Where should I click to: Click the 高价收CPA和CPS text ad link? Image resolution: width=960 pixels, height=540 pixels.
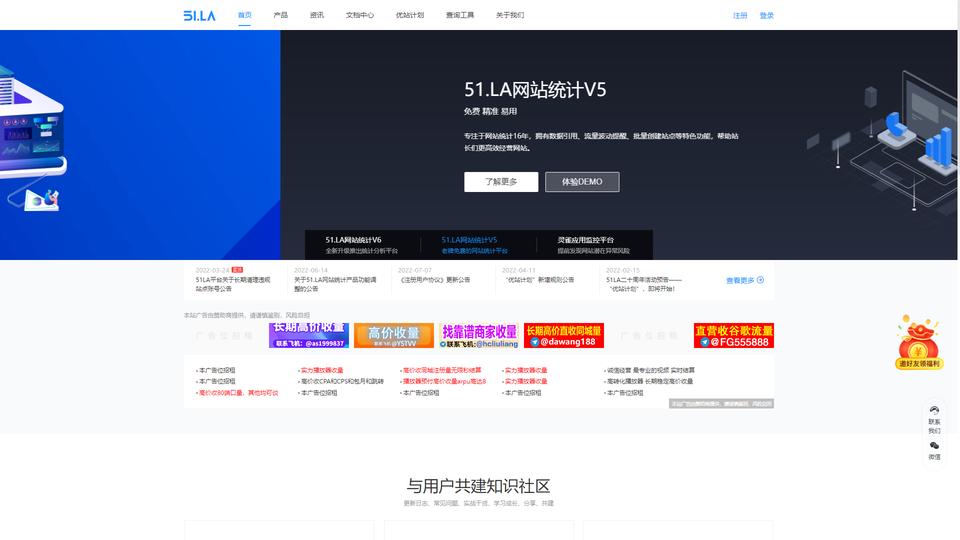point(342,381)
